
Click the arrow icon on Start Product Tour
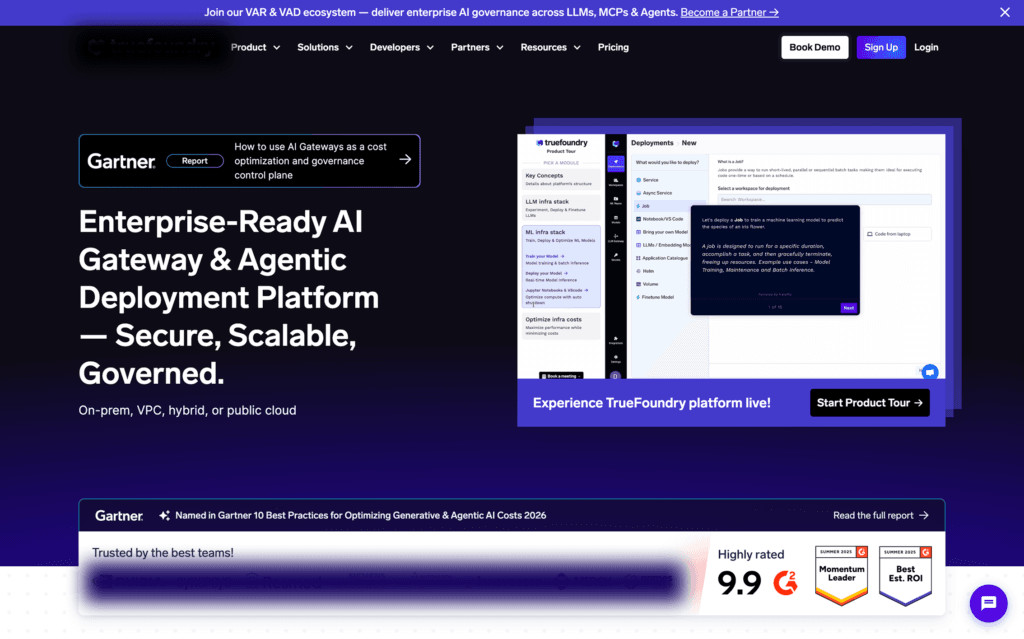pos(918,402)
